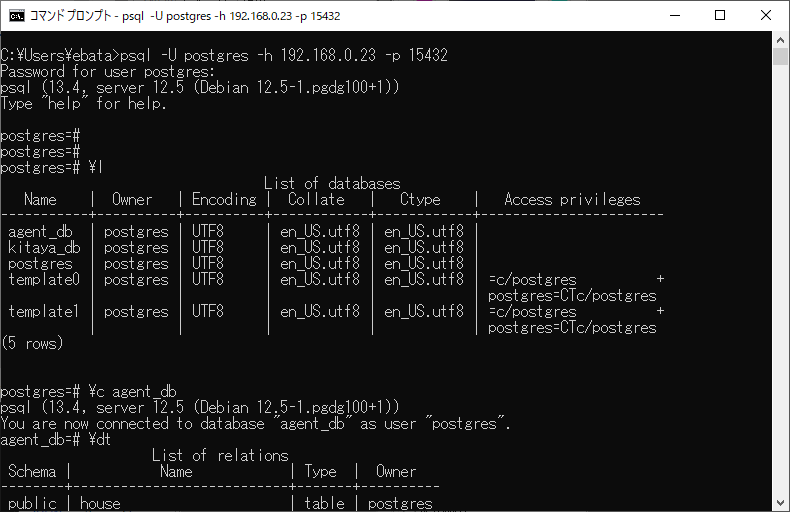Click the 'List of databases' heading
This screenshot has width=790, height=512.
(x=331, y=183)
